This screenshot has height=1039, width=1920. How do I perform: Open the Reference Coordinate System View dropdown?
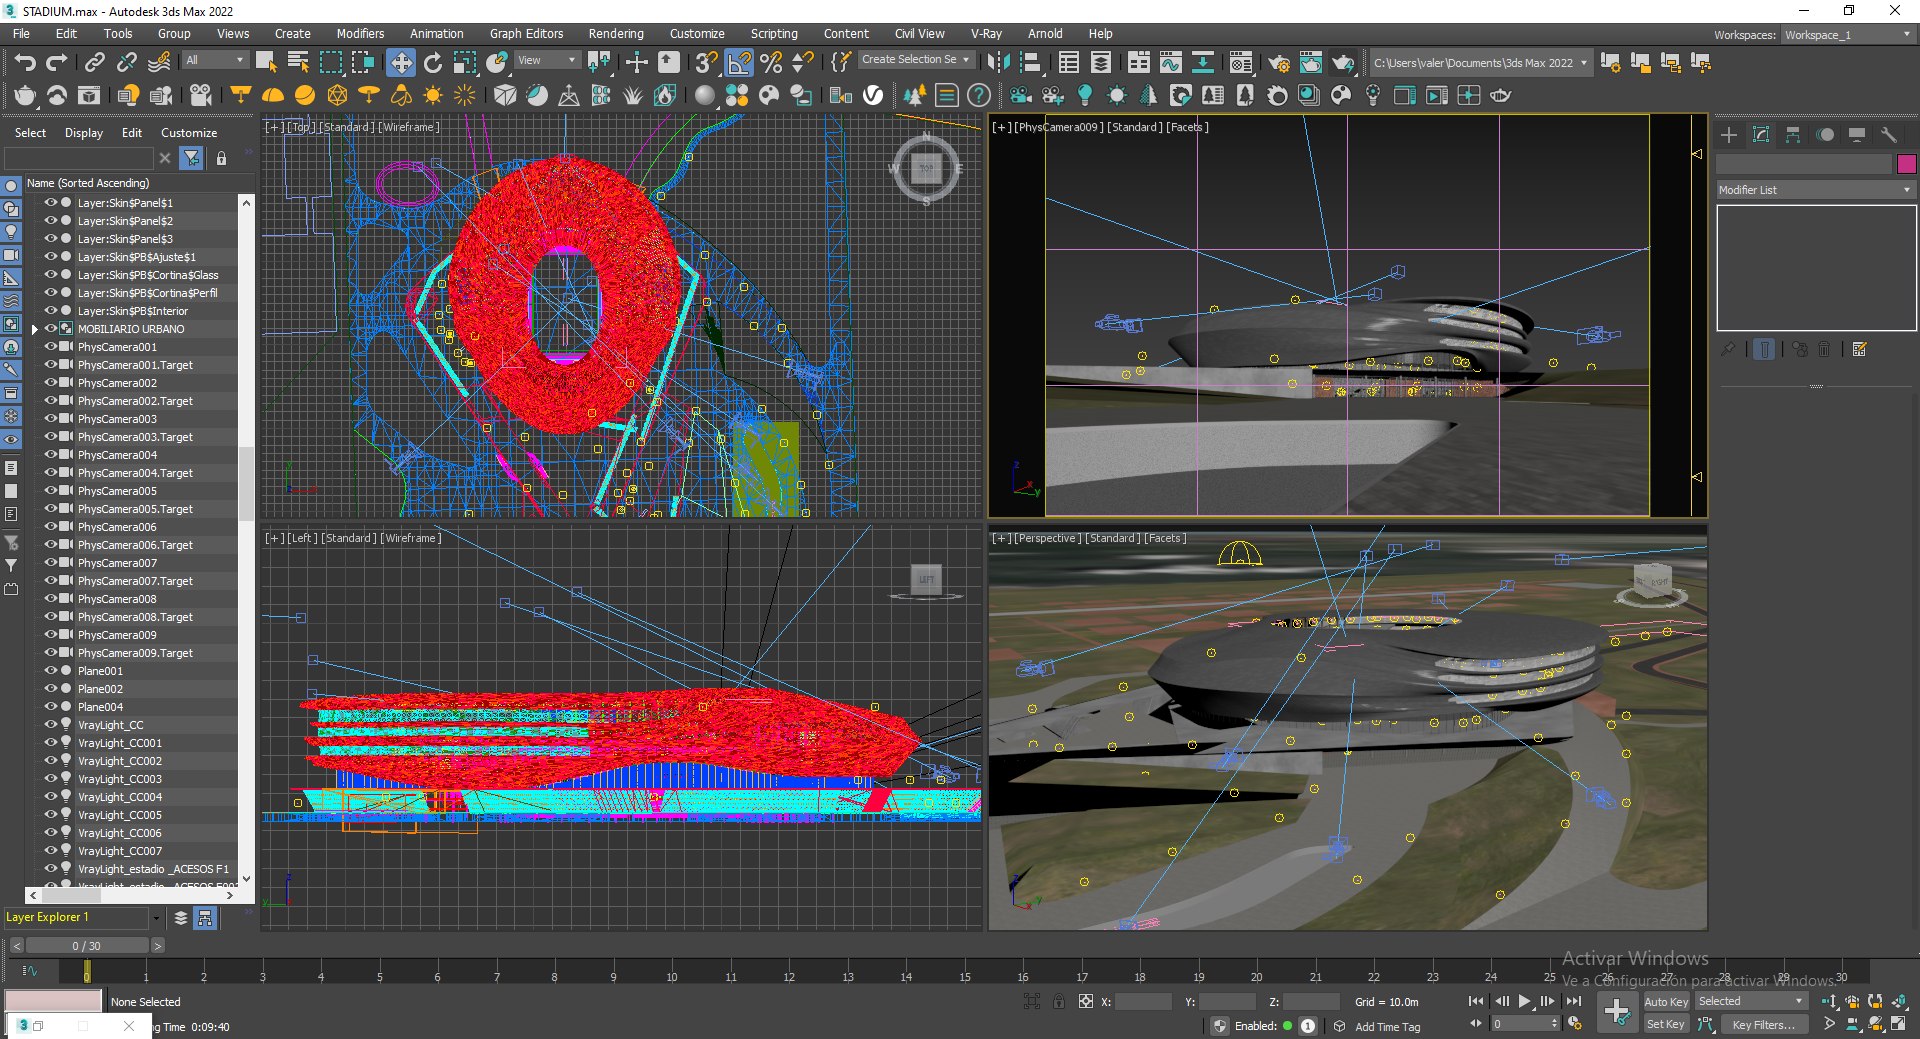pos(546,61)
